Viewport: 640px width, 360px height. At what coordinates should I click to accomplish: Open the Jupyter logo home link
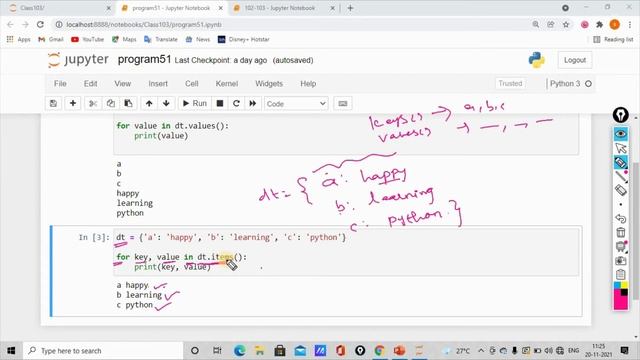pyautogui.click(x=78, y=60)
